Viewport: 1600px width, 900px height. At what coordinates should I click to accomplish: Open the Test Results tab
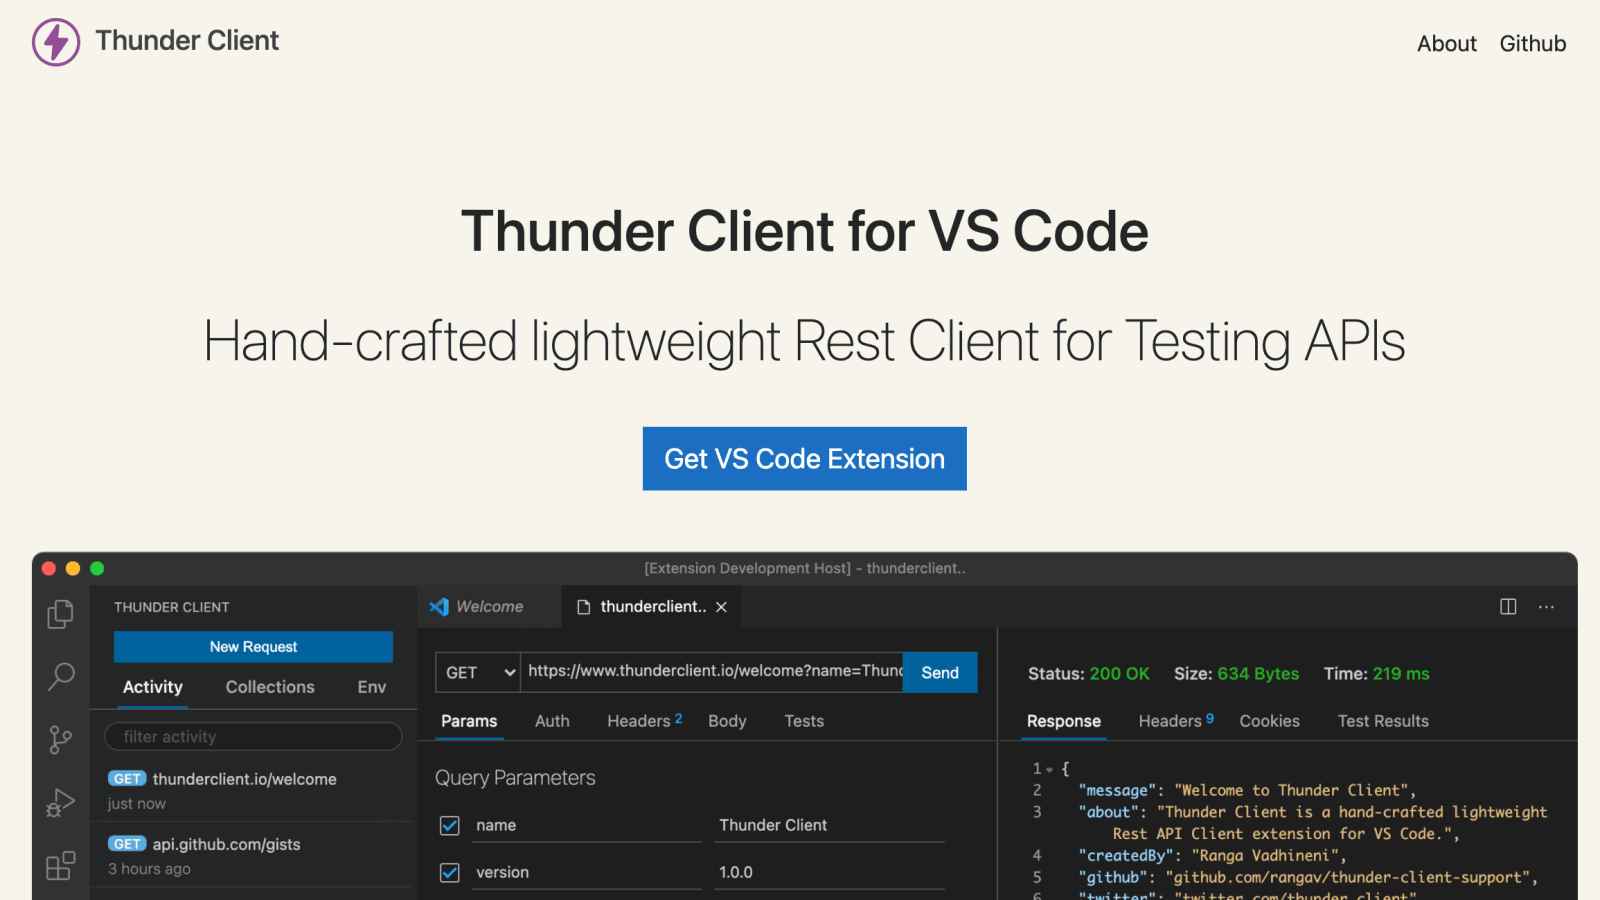[1383, 721]
